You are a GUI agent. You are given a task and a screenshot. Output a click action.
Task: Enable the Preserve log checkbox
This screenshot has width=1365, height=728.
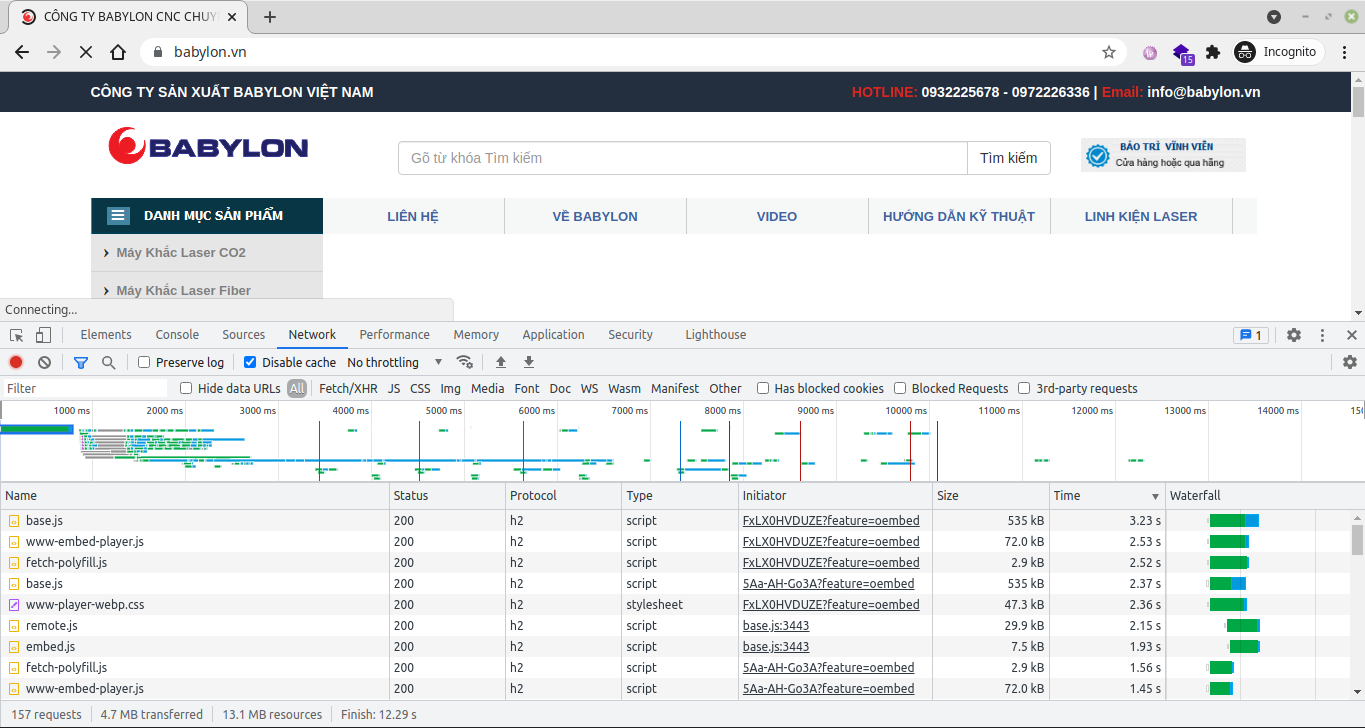(144, 362)
